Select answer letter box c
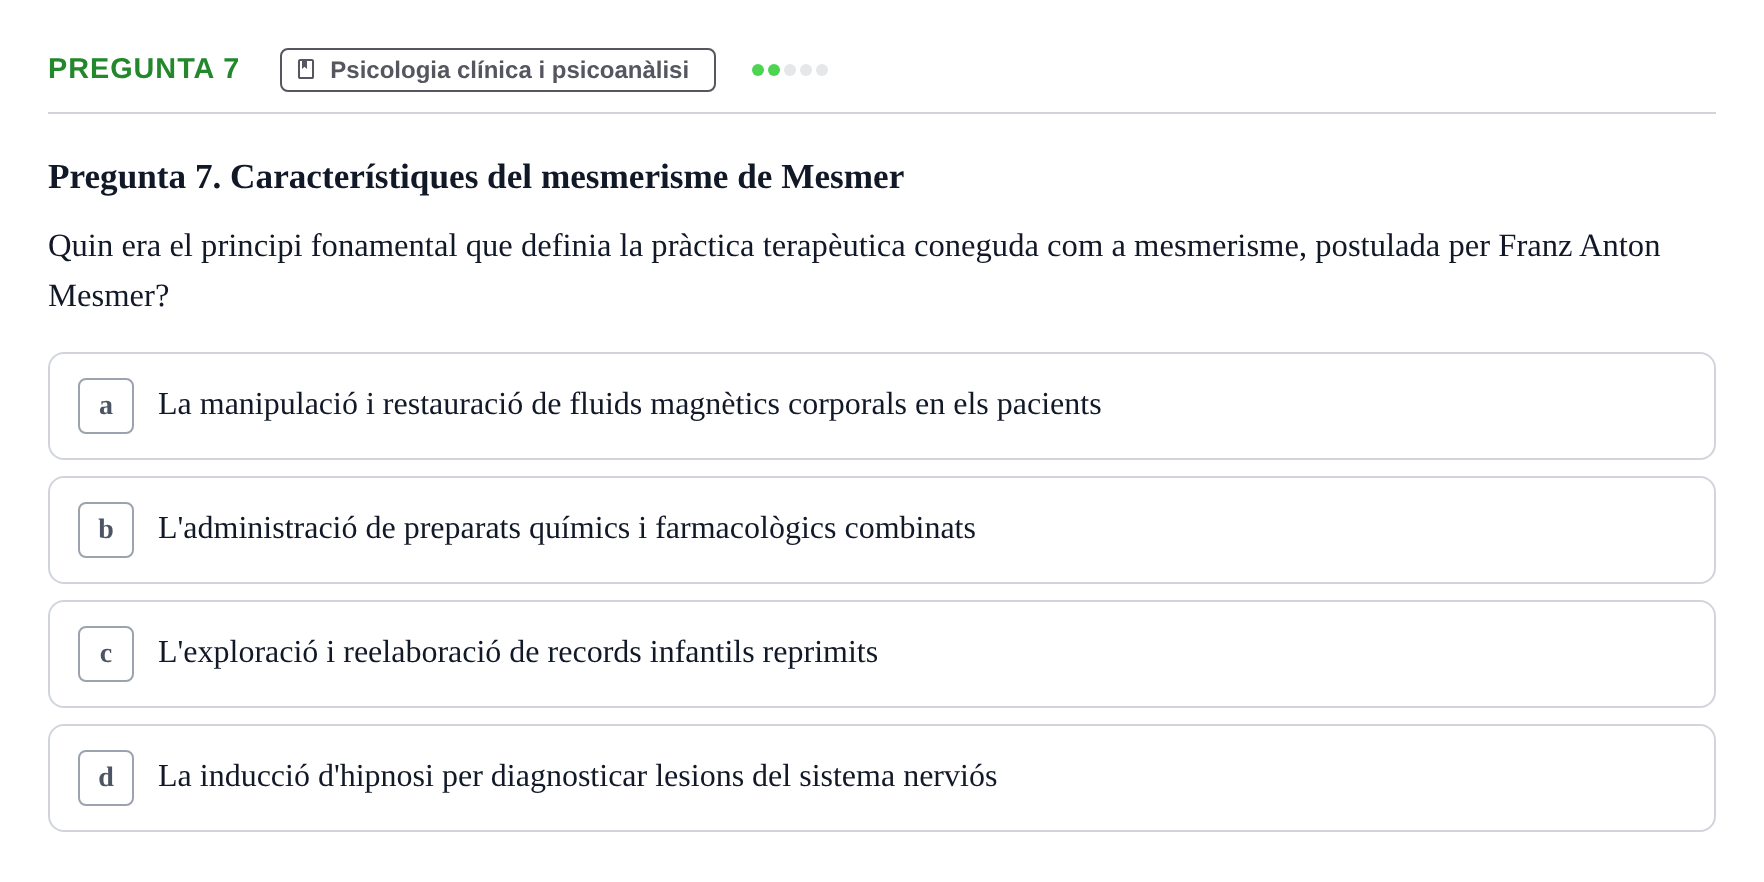This screenshot has height=882, width=1764. click(x=106, y=654)
